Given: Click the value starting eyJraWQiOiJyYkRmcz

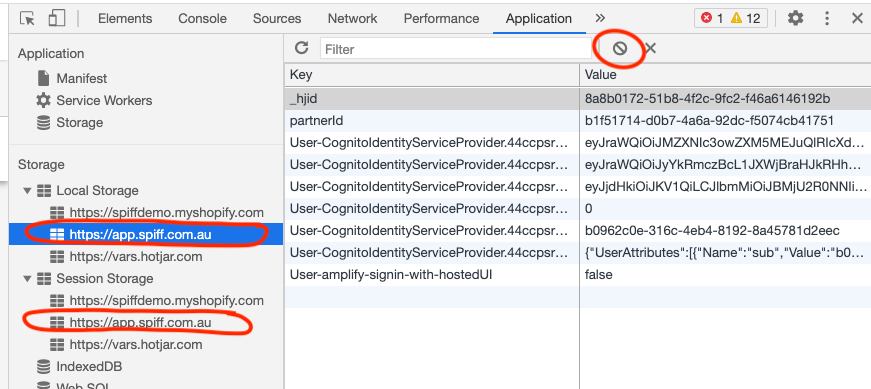Looking at the screenshot, I should click(724, 165).
